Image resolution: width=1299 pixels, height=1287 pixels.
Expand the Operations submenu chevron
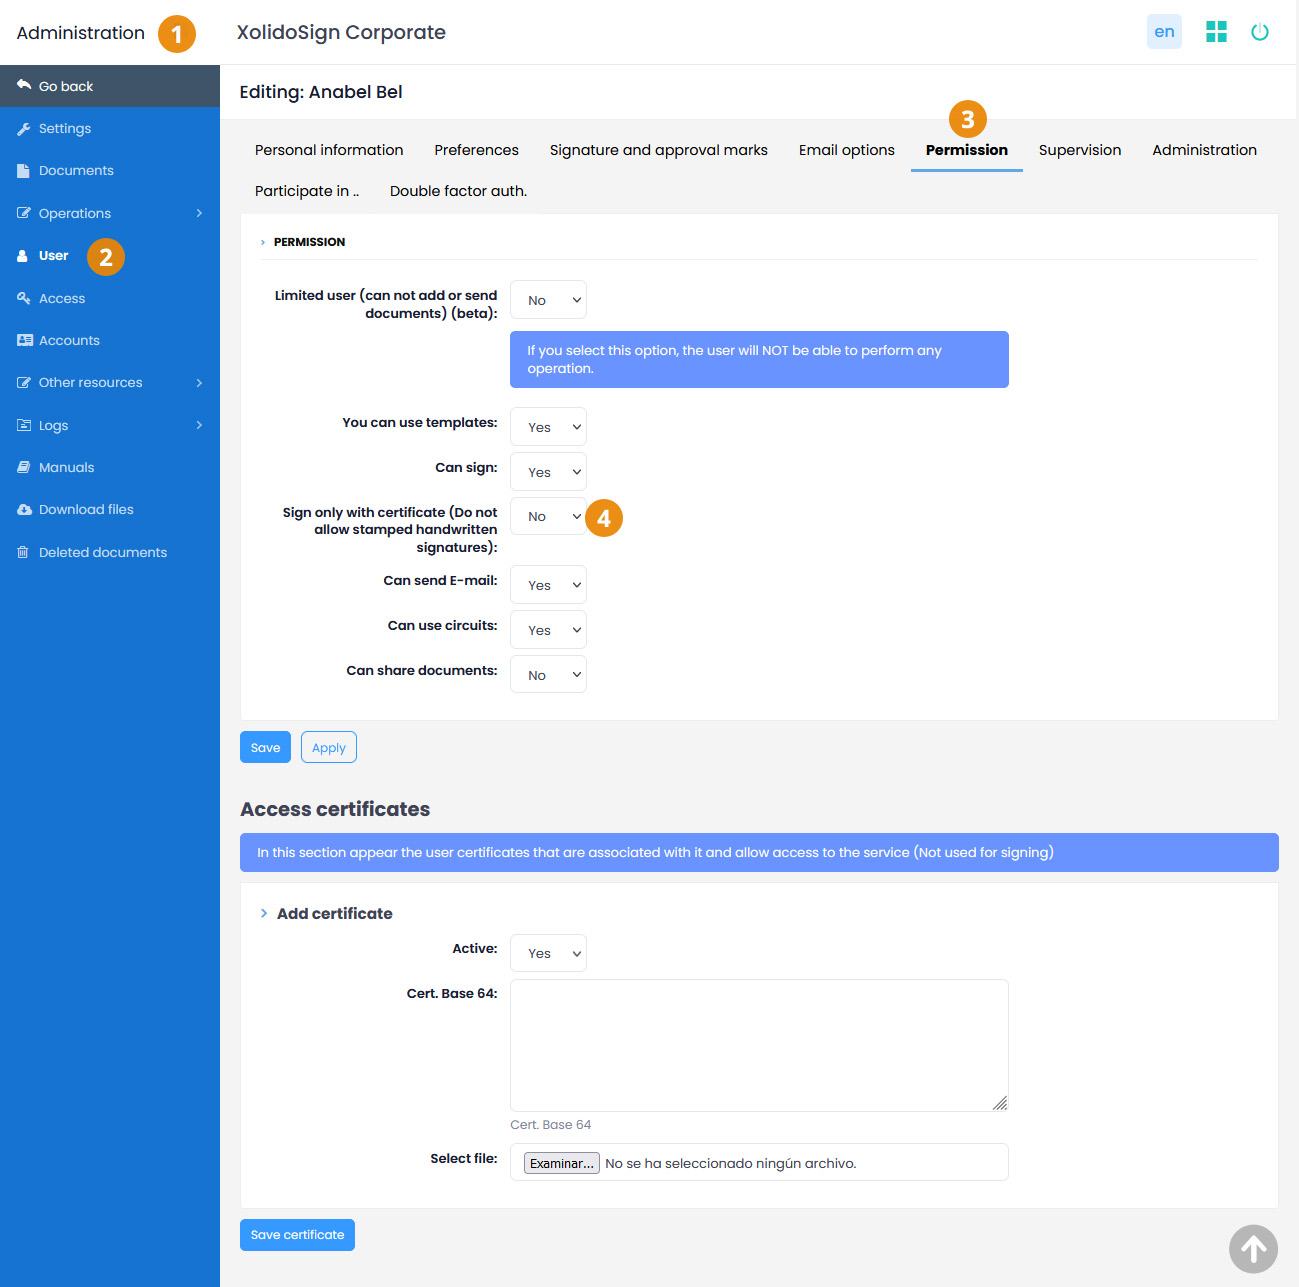[199, 213]
